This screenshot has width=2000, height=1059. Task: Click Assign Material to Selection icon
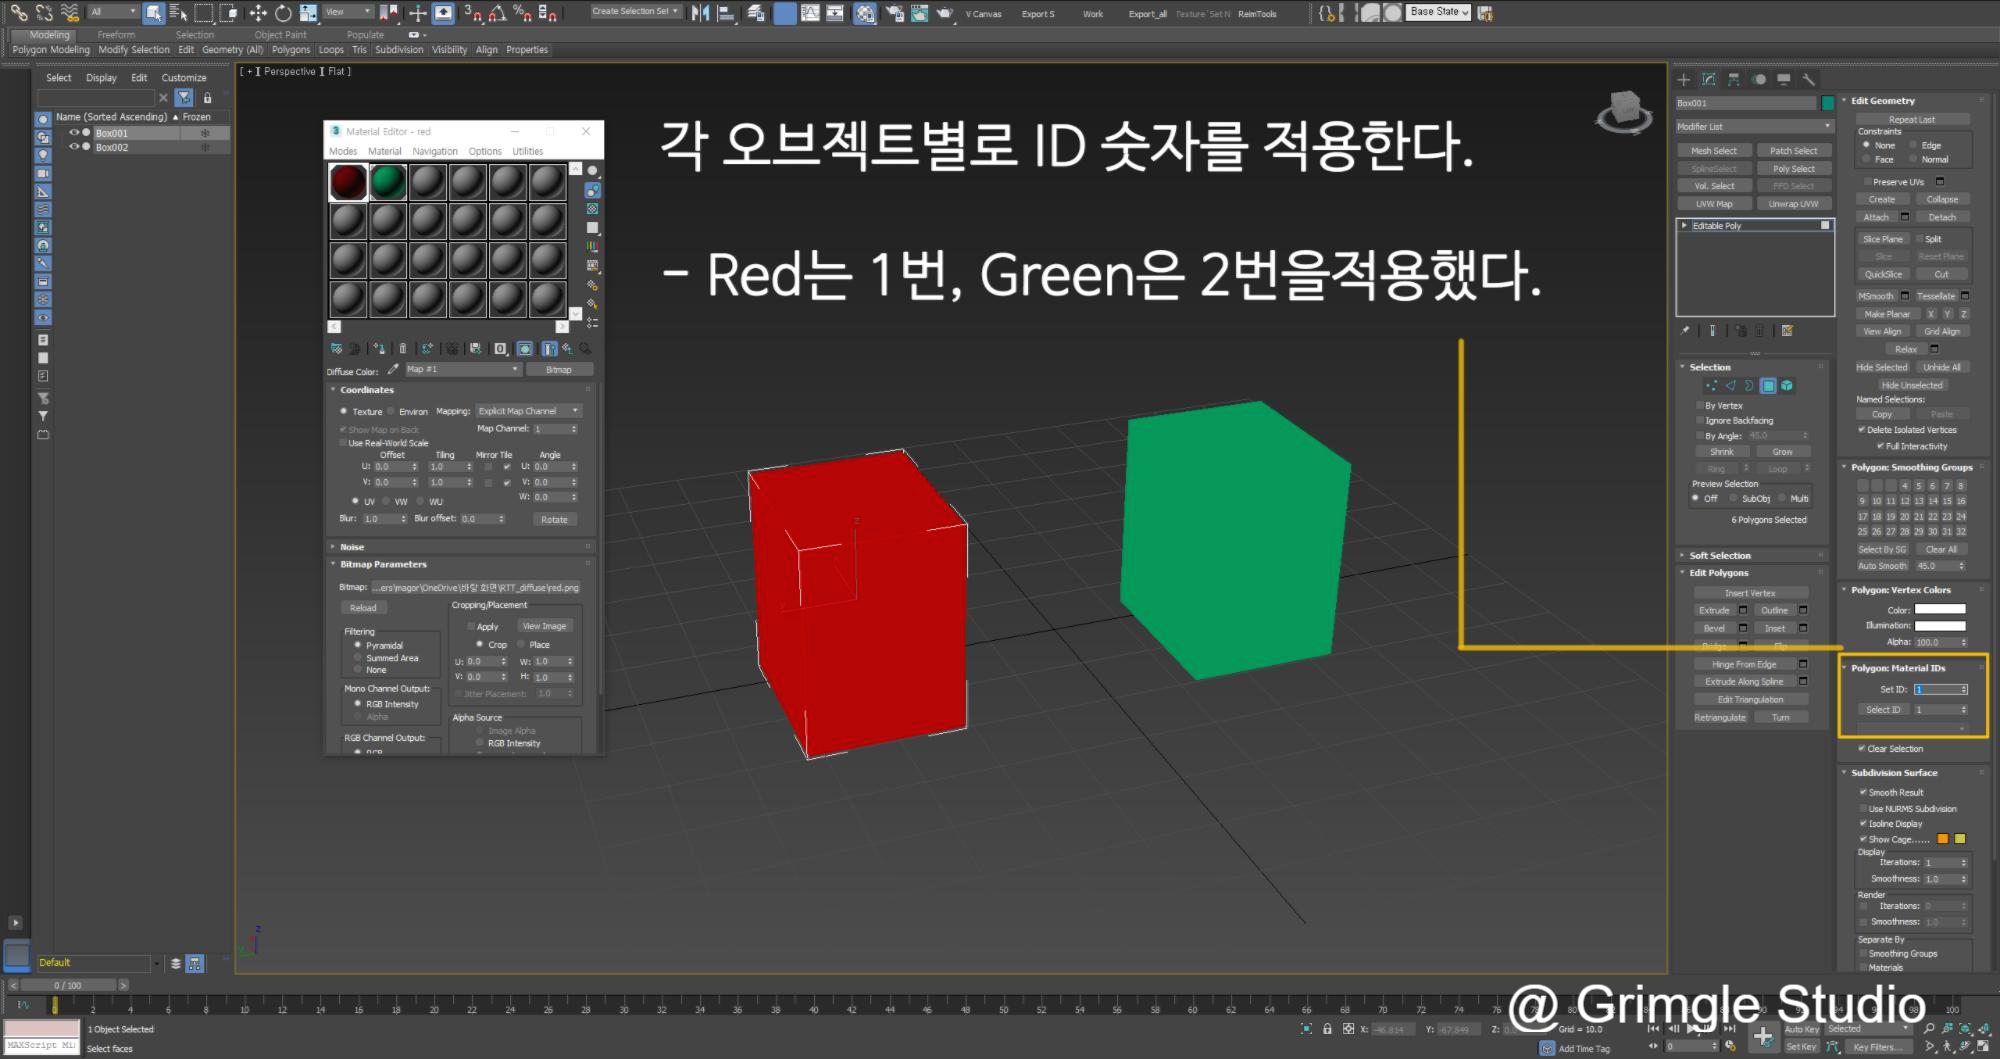(x=379, y=348)
